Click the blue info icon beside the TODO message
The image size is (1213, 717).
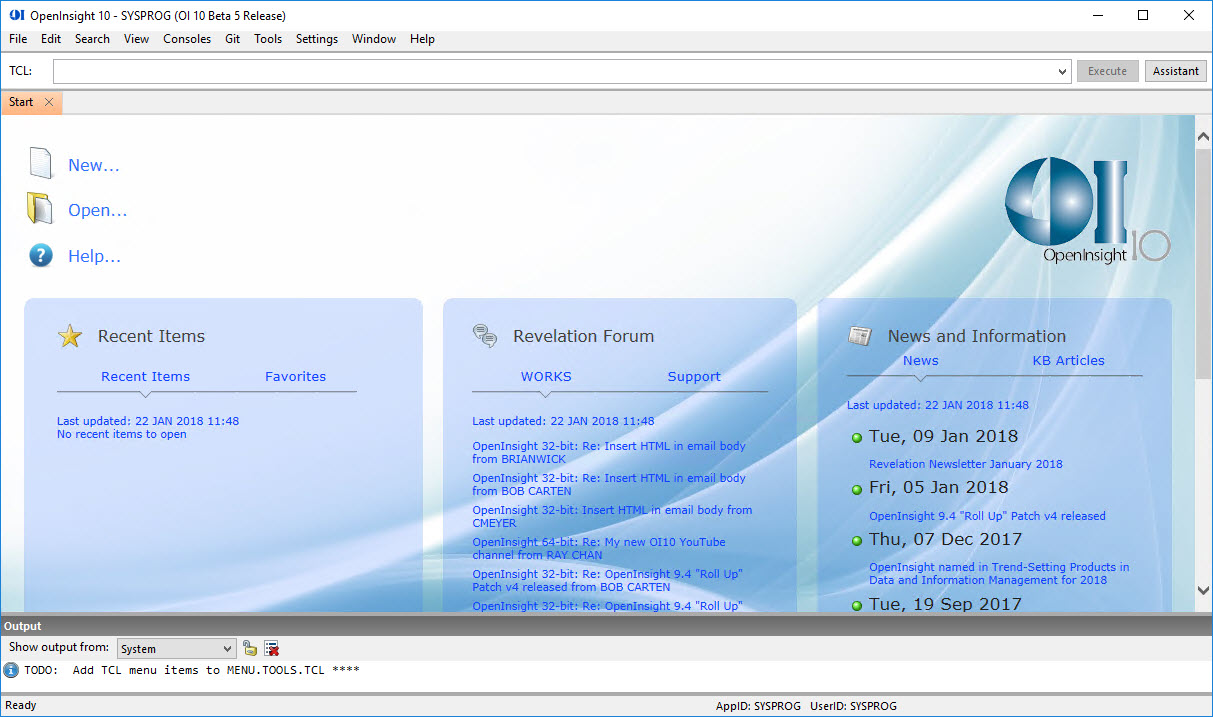(11, 670)
